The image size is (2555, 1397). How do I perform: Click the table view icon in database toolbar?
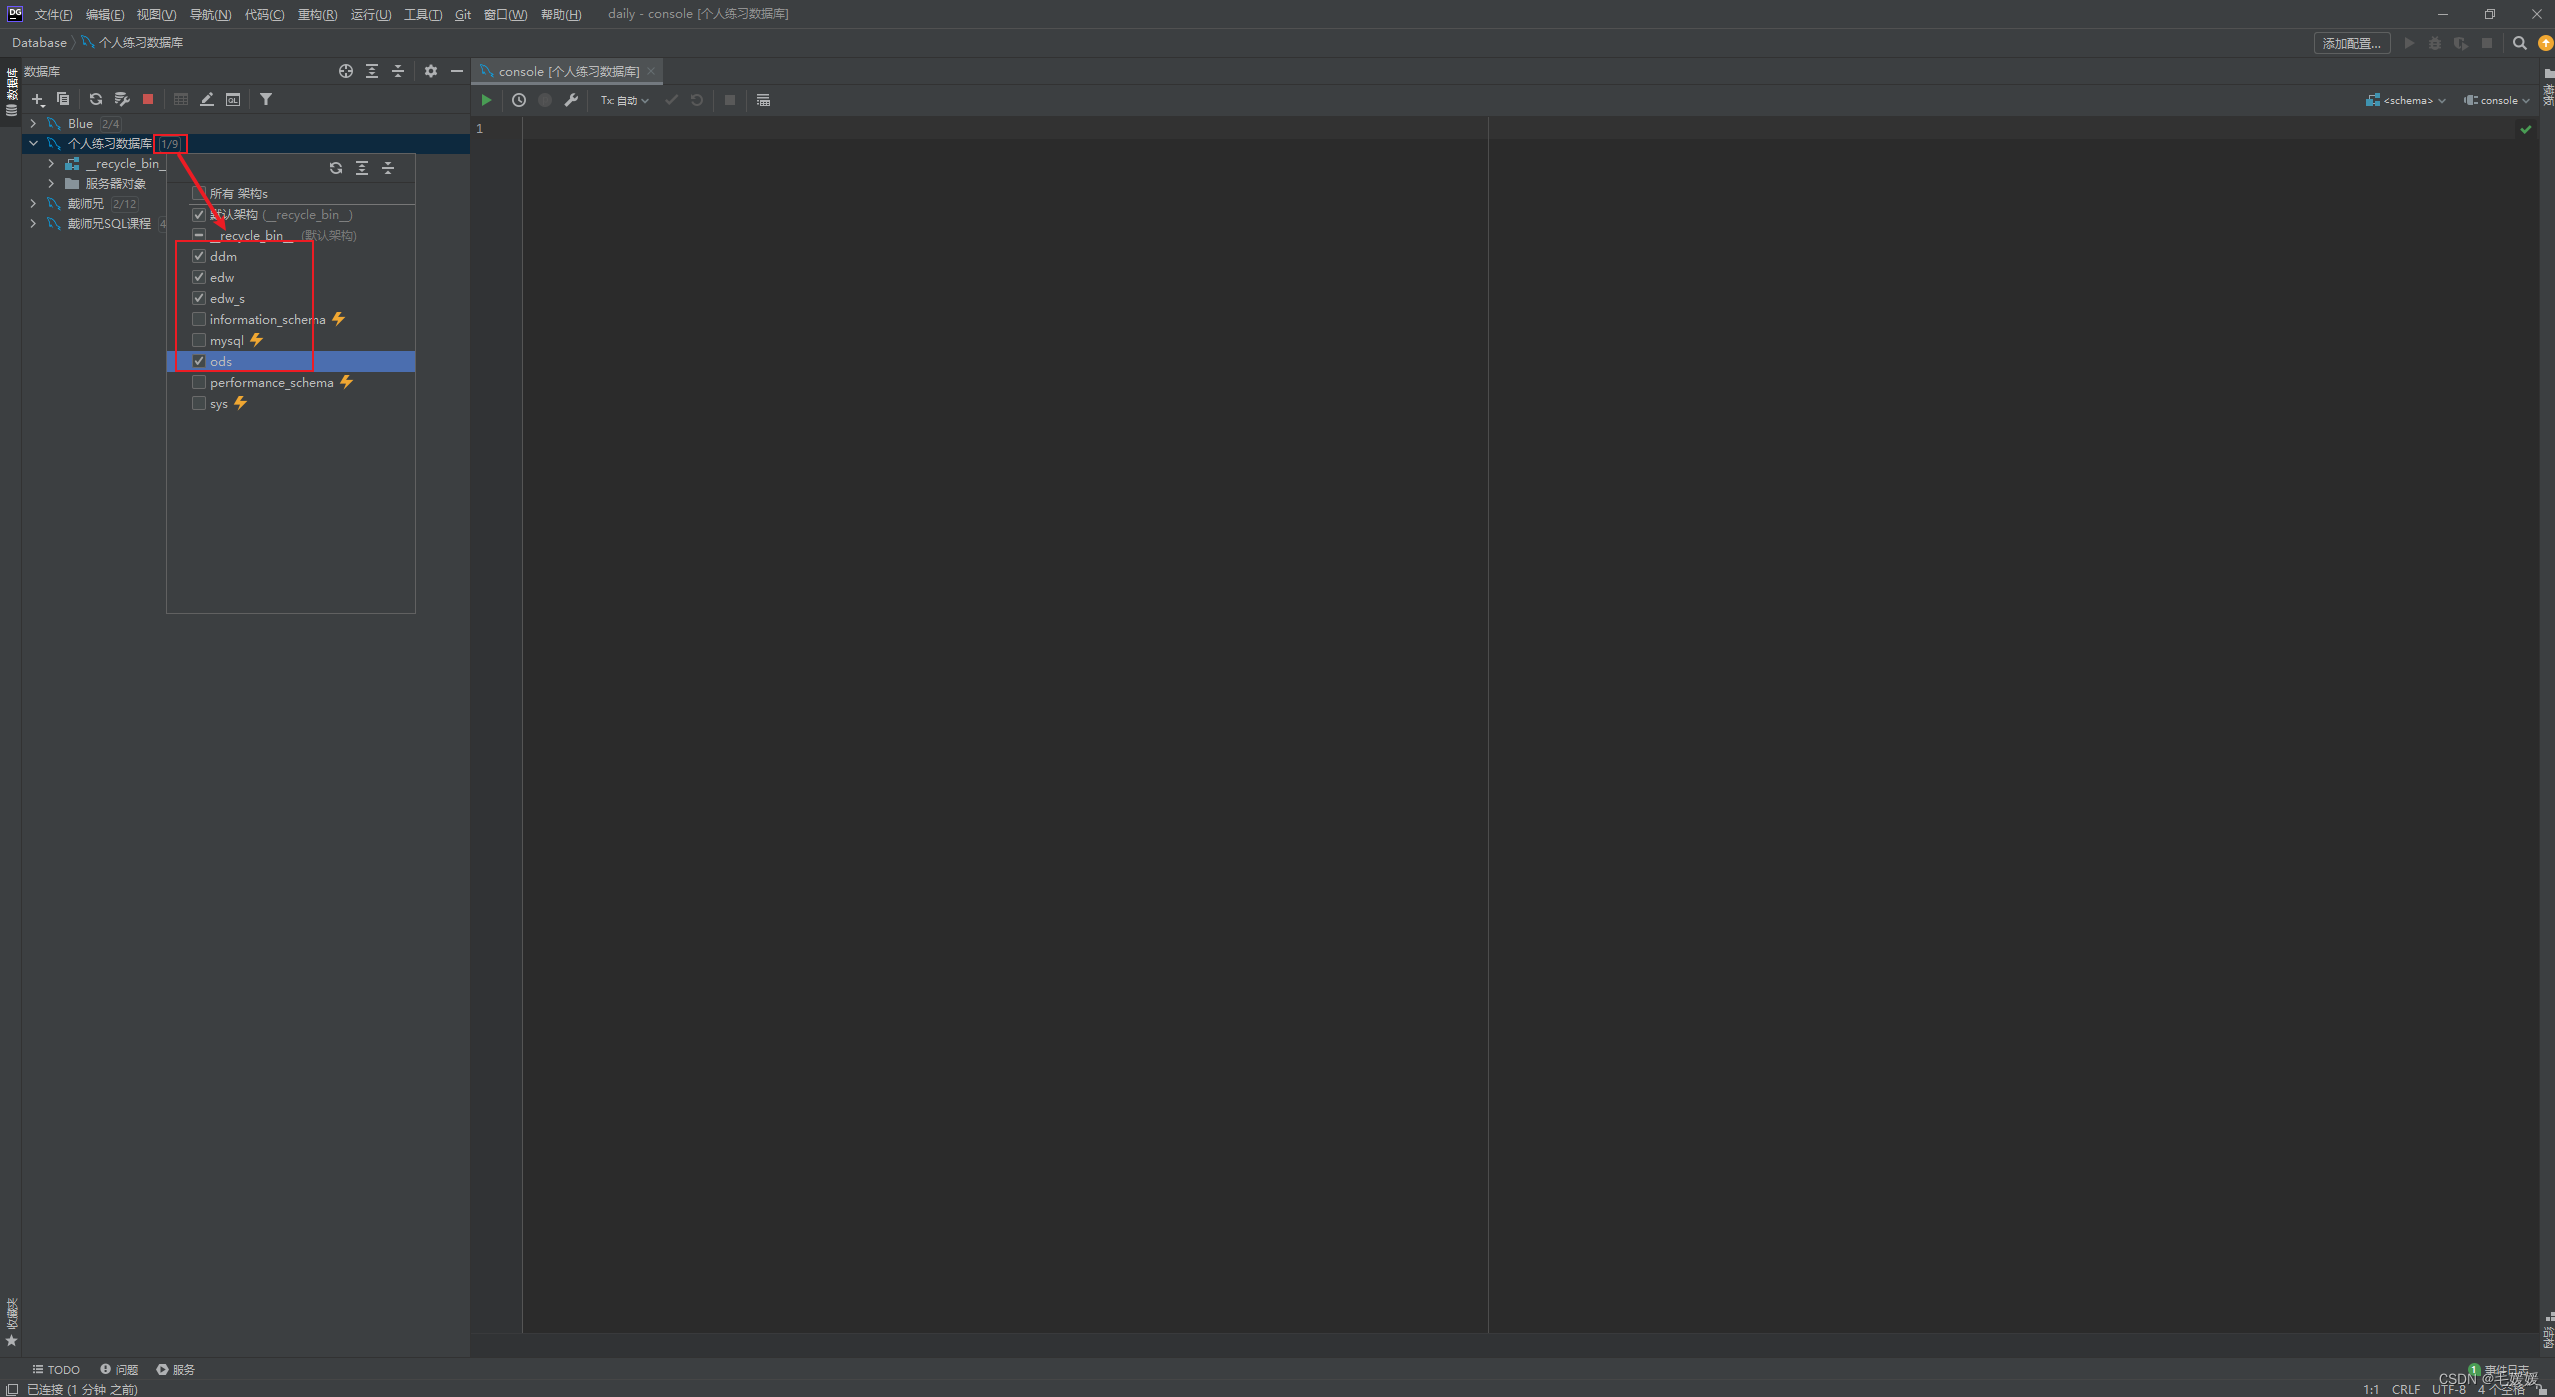[x=181, y=100]
